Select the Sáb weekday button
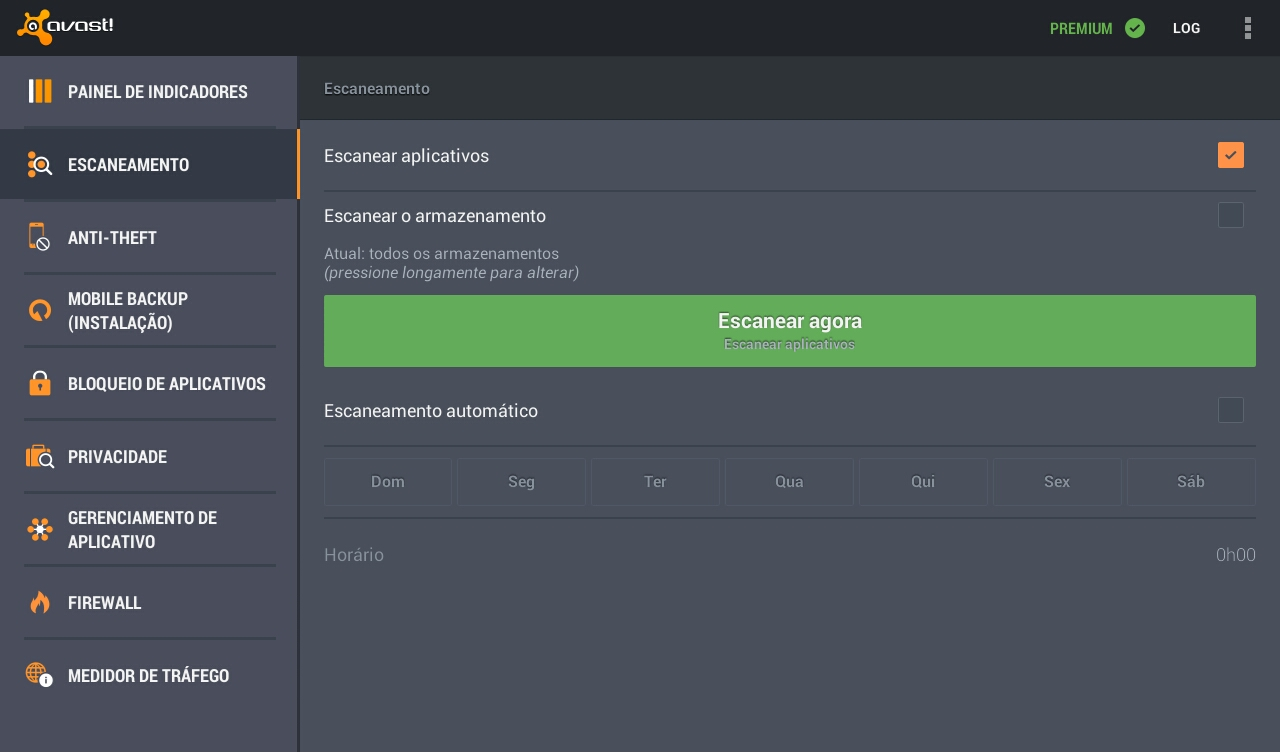This screenshot has width=1280, height=752. 1190,482
